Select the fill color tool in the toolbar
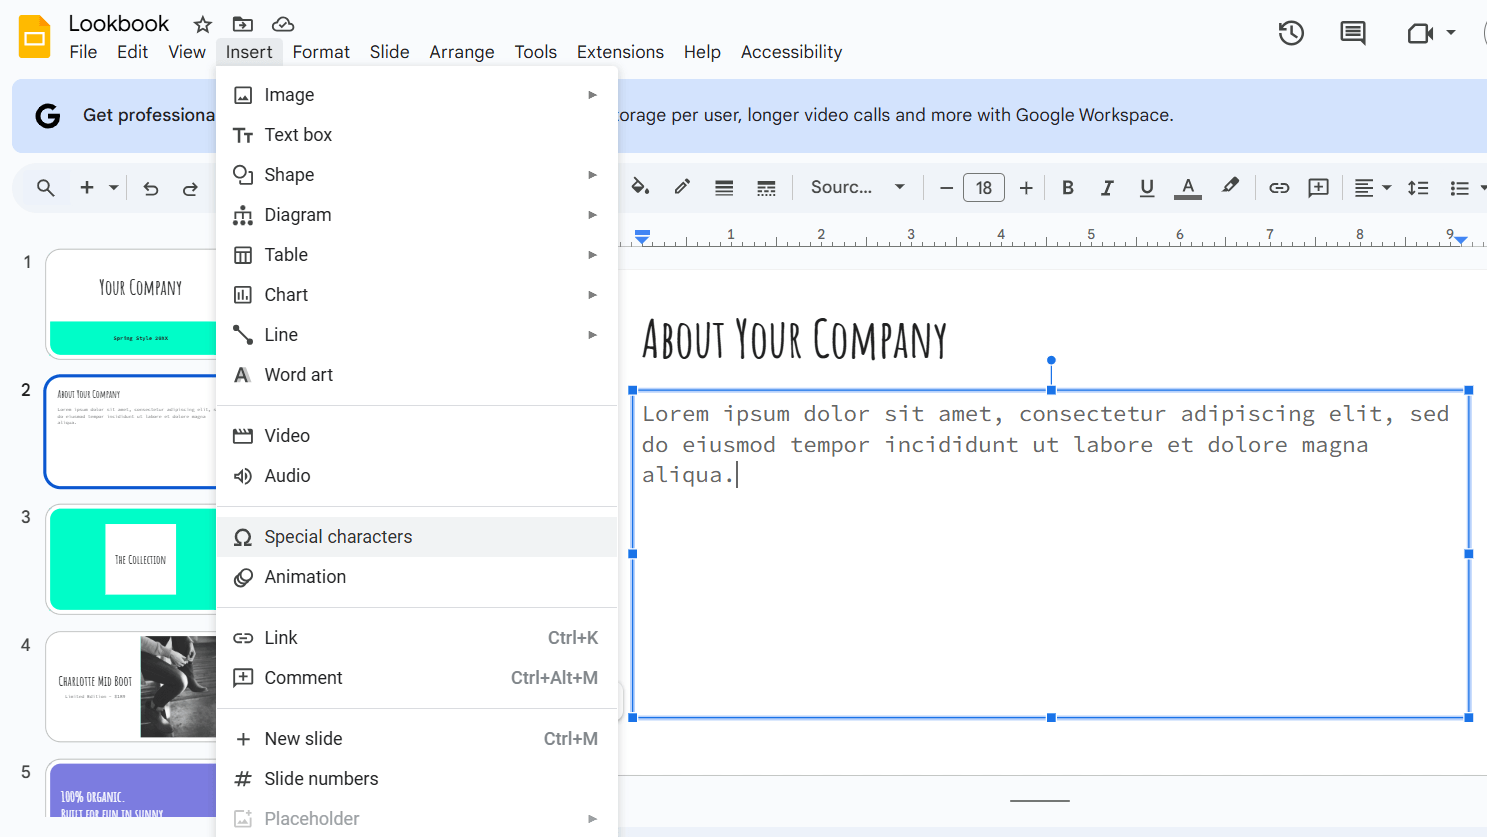 tap(640, 187)
